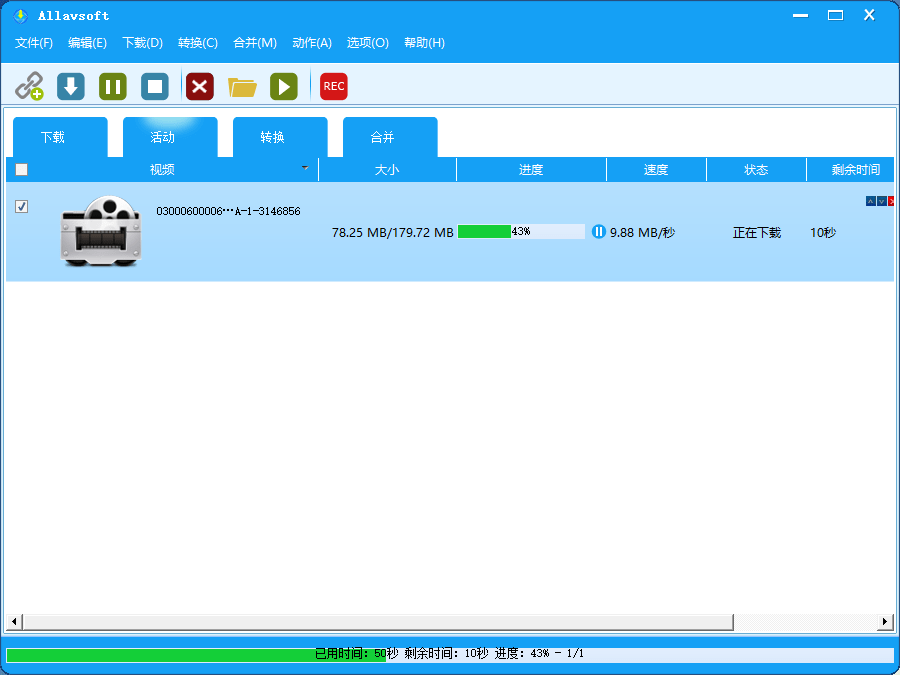The width and height of the screenshot is (900, 675).
Task: Click the horizontal scrollbar left arrow
Action: pyautogui.click(x=14, y=621)
